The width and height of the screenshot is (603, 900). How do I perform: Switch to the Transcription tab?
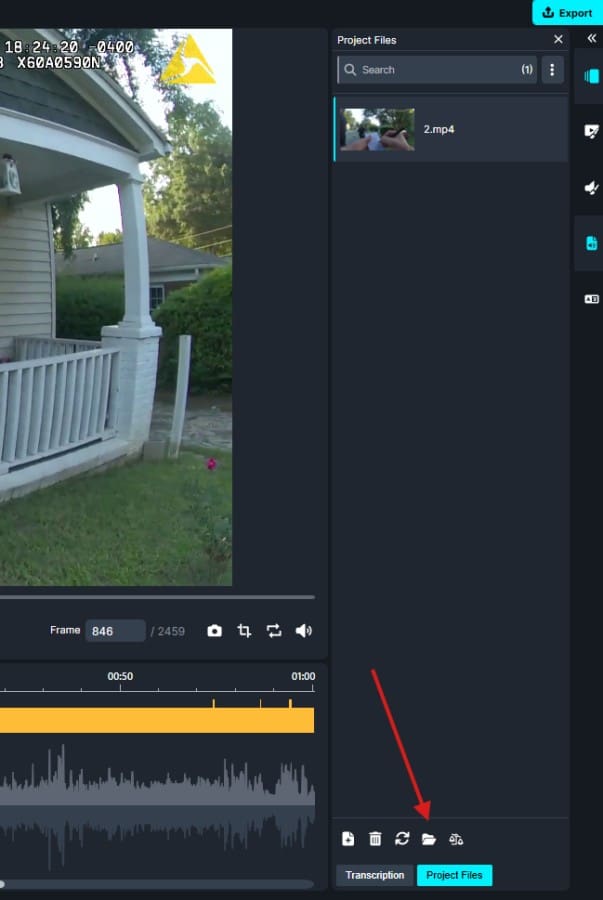tap(375, 875)
